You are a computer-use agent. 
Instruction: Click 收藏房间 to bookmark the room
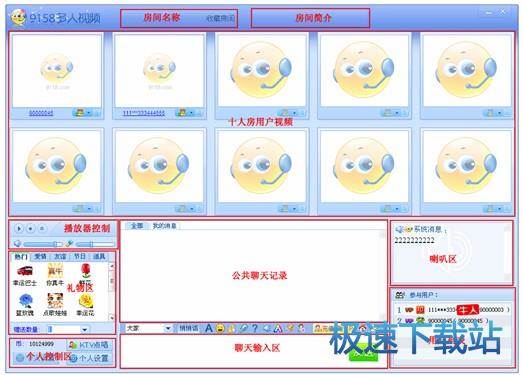[220, 18]
